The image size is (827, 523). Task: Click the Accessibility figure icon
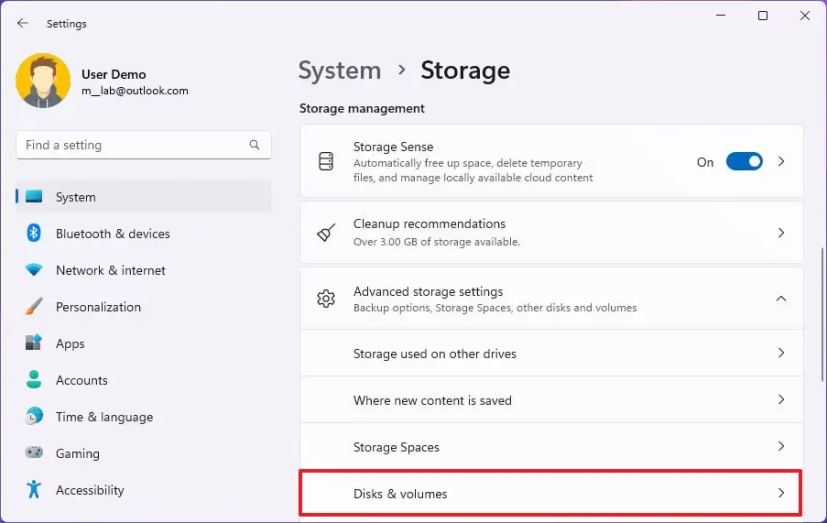[x=34, y=489]
